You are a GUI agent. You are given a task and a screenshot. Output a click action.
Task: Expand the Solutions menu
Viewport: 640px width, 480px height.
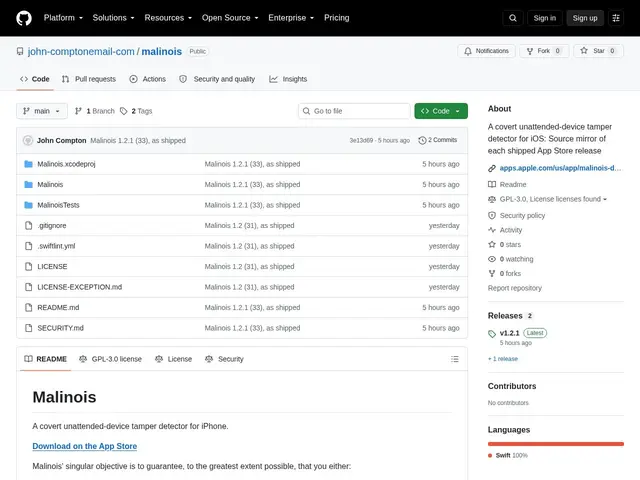click(x=113, y=18)
